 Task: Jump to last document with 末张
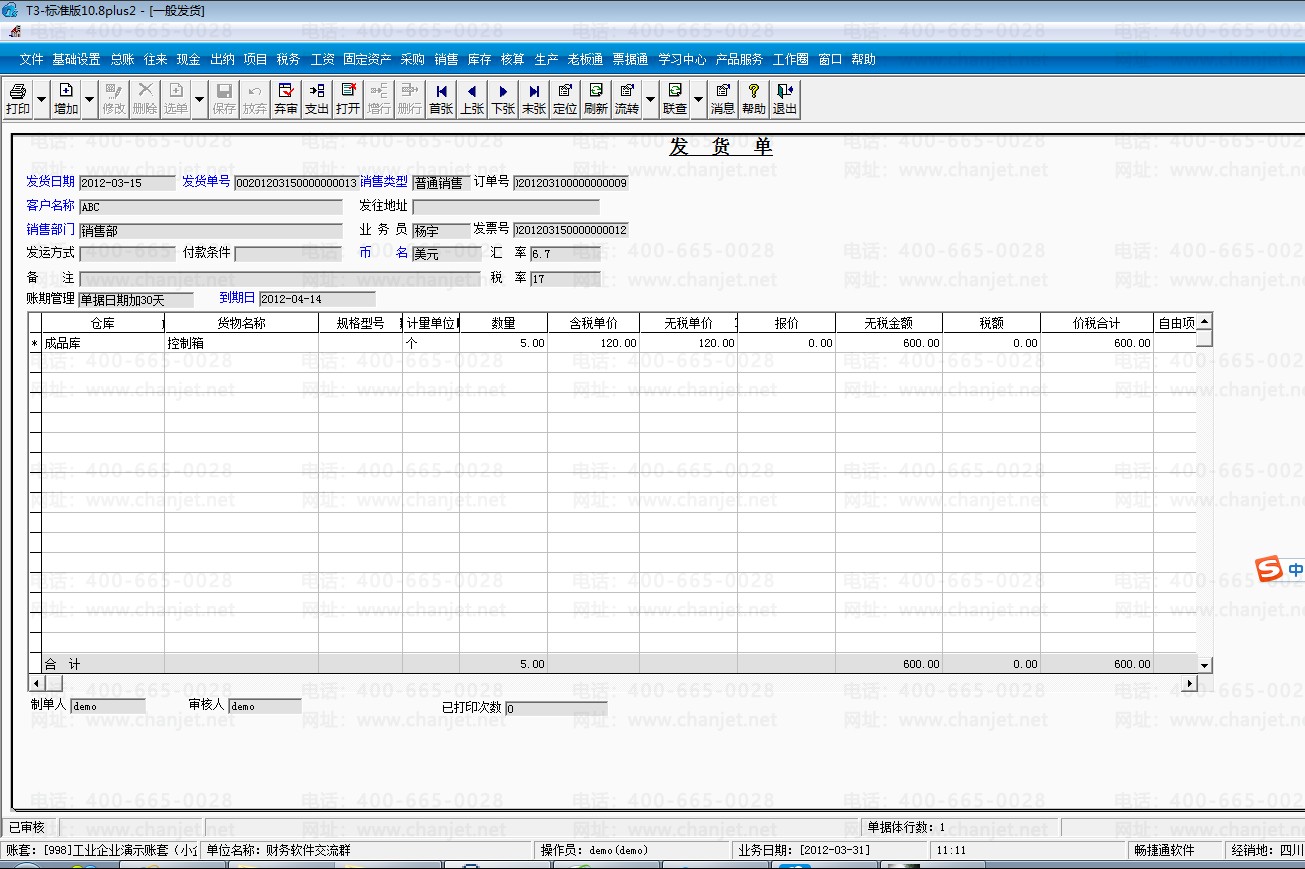pos(534,99)
